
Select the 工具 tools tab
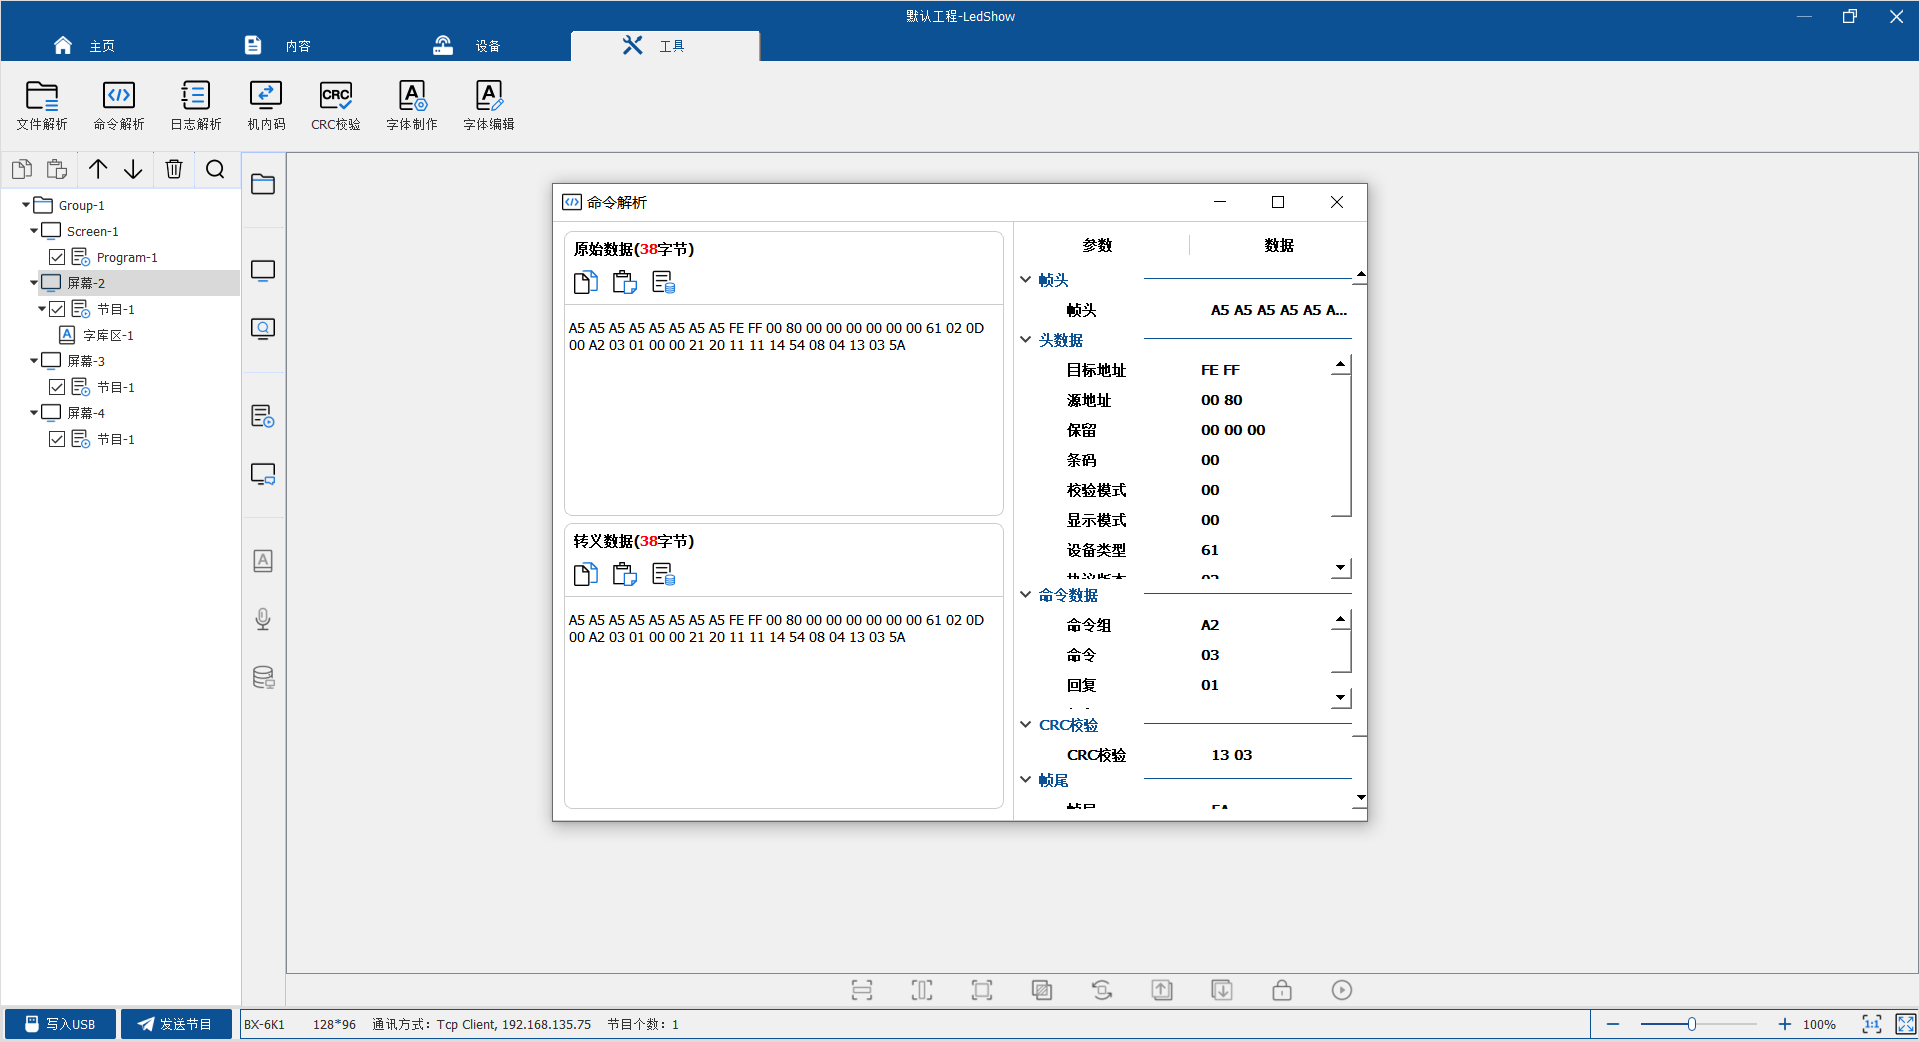click(665, 46)
